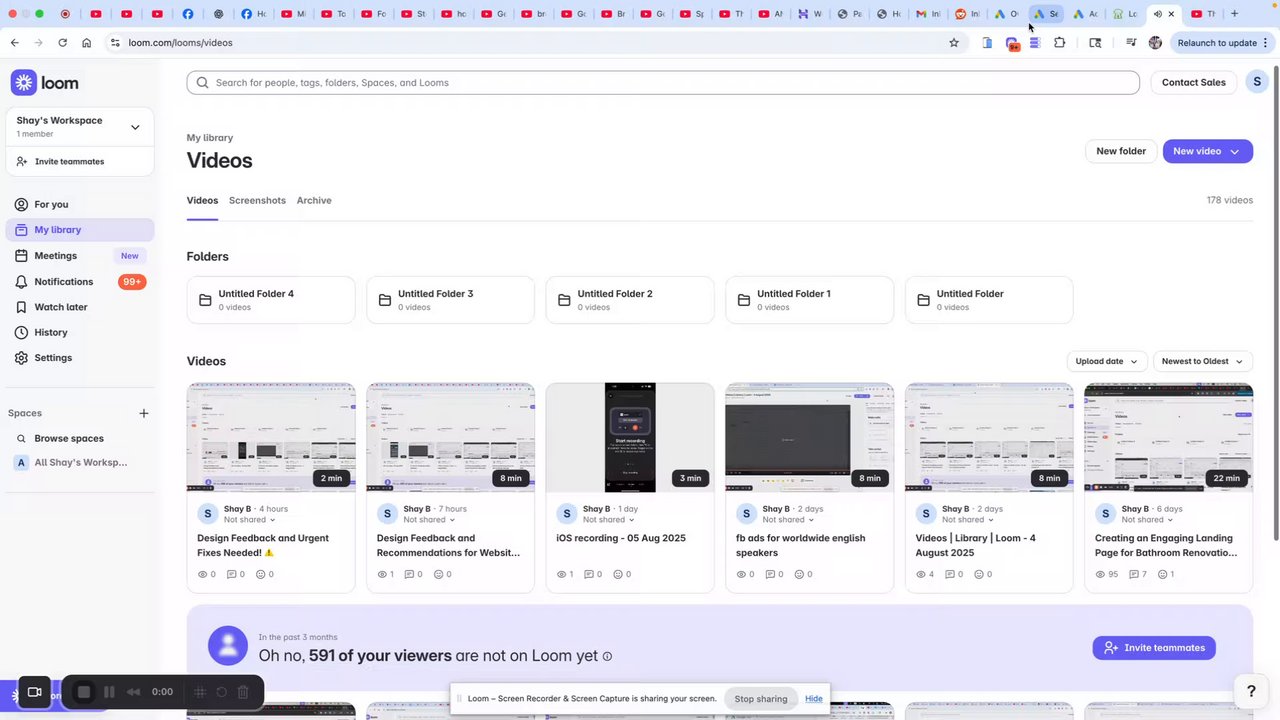Expand Not shared menu on Bathroom Renovation video
This screenshot has width=1280, height=720.
pyautogui.click(x=1147, y=520)
